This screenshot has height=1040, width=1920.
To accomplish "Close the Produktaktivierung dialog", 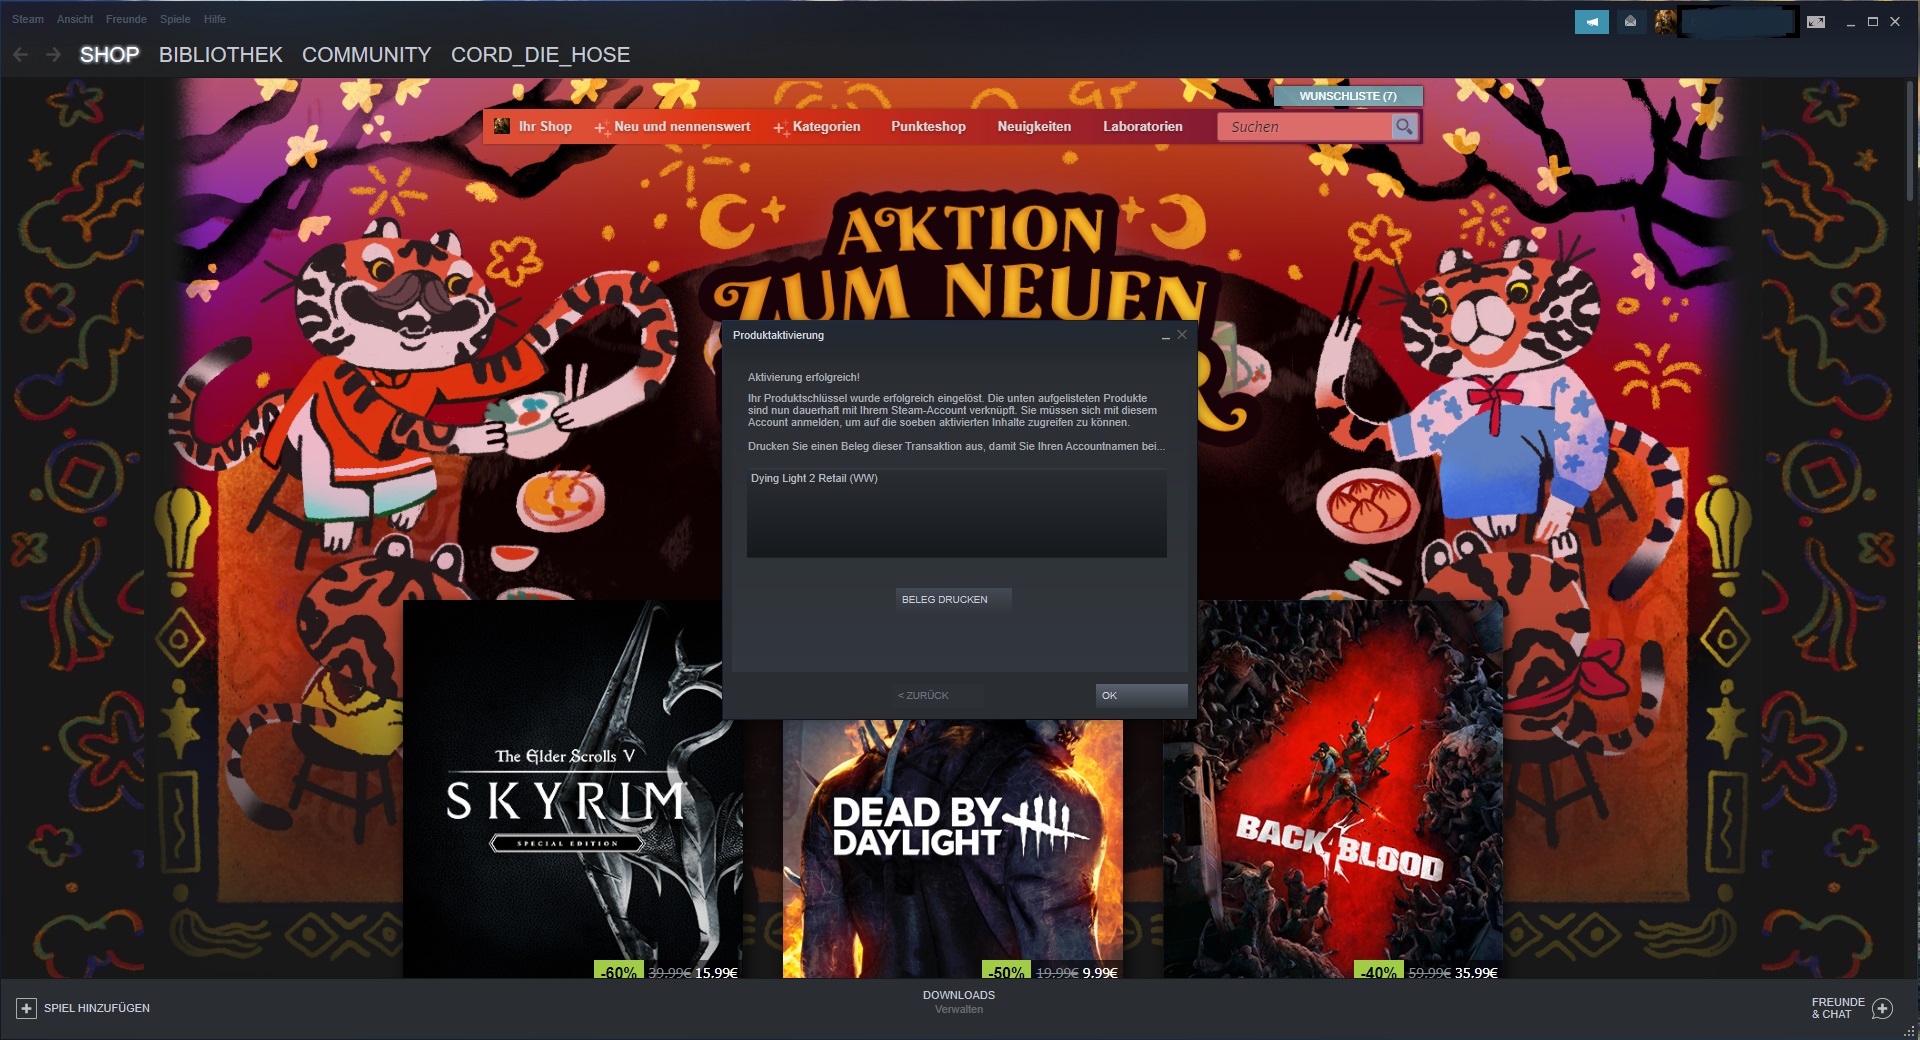I will pyautogui.click(x=1182, y=335).
